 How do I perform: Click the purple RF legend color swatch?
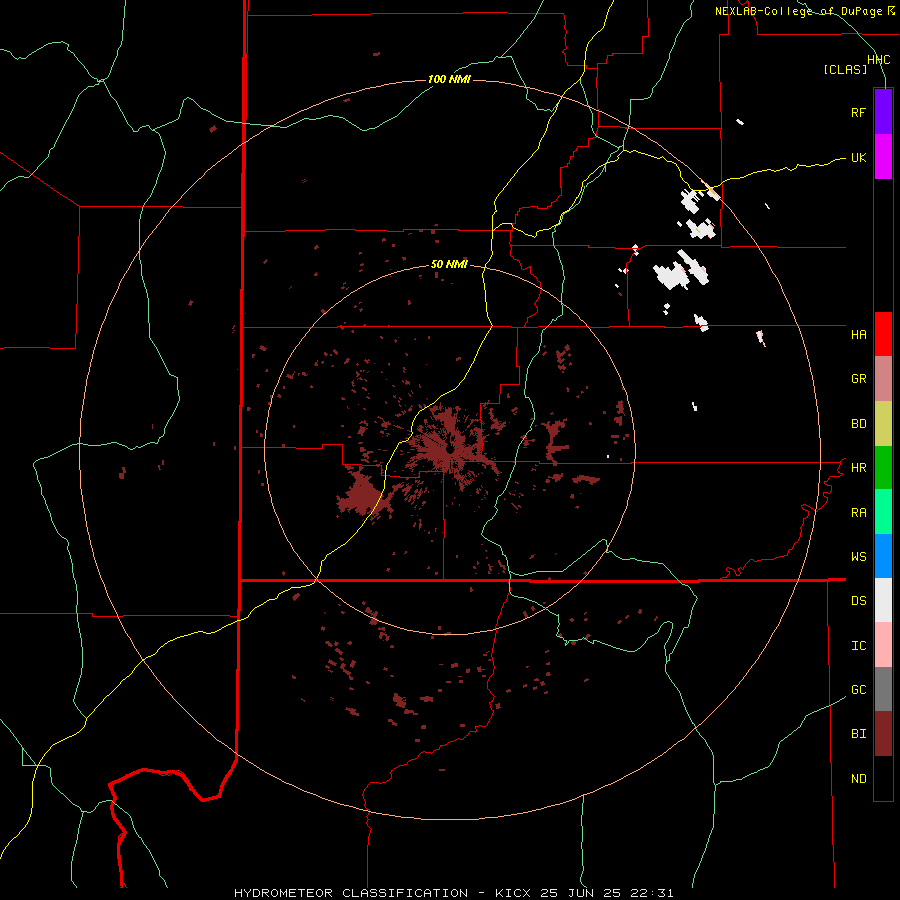883,112
